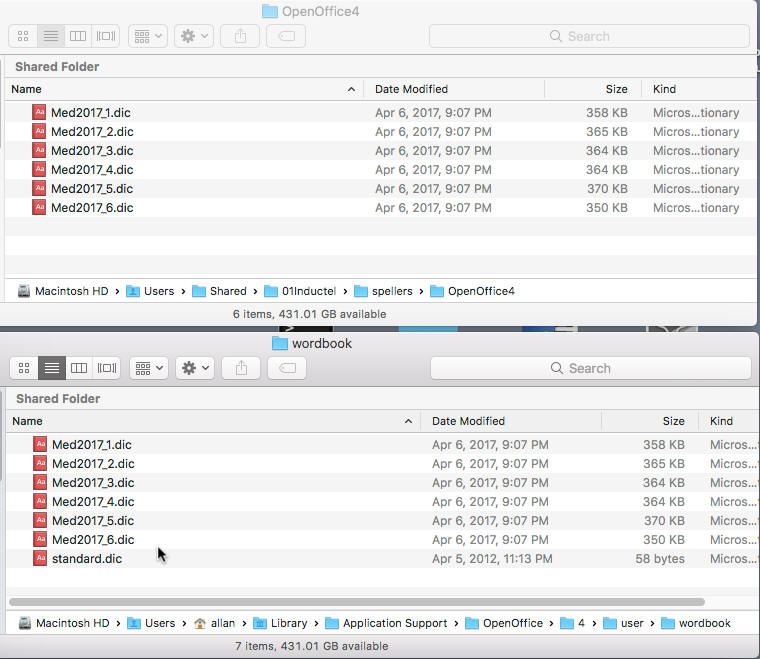Switch wordbook window to icon view
Screen dimensions: 760x659
pos(25,368)
